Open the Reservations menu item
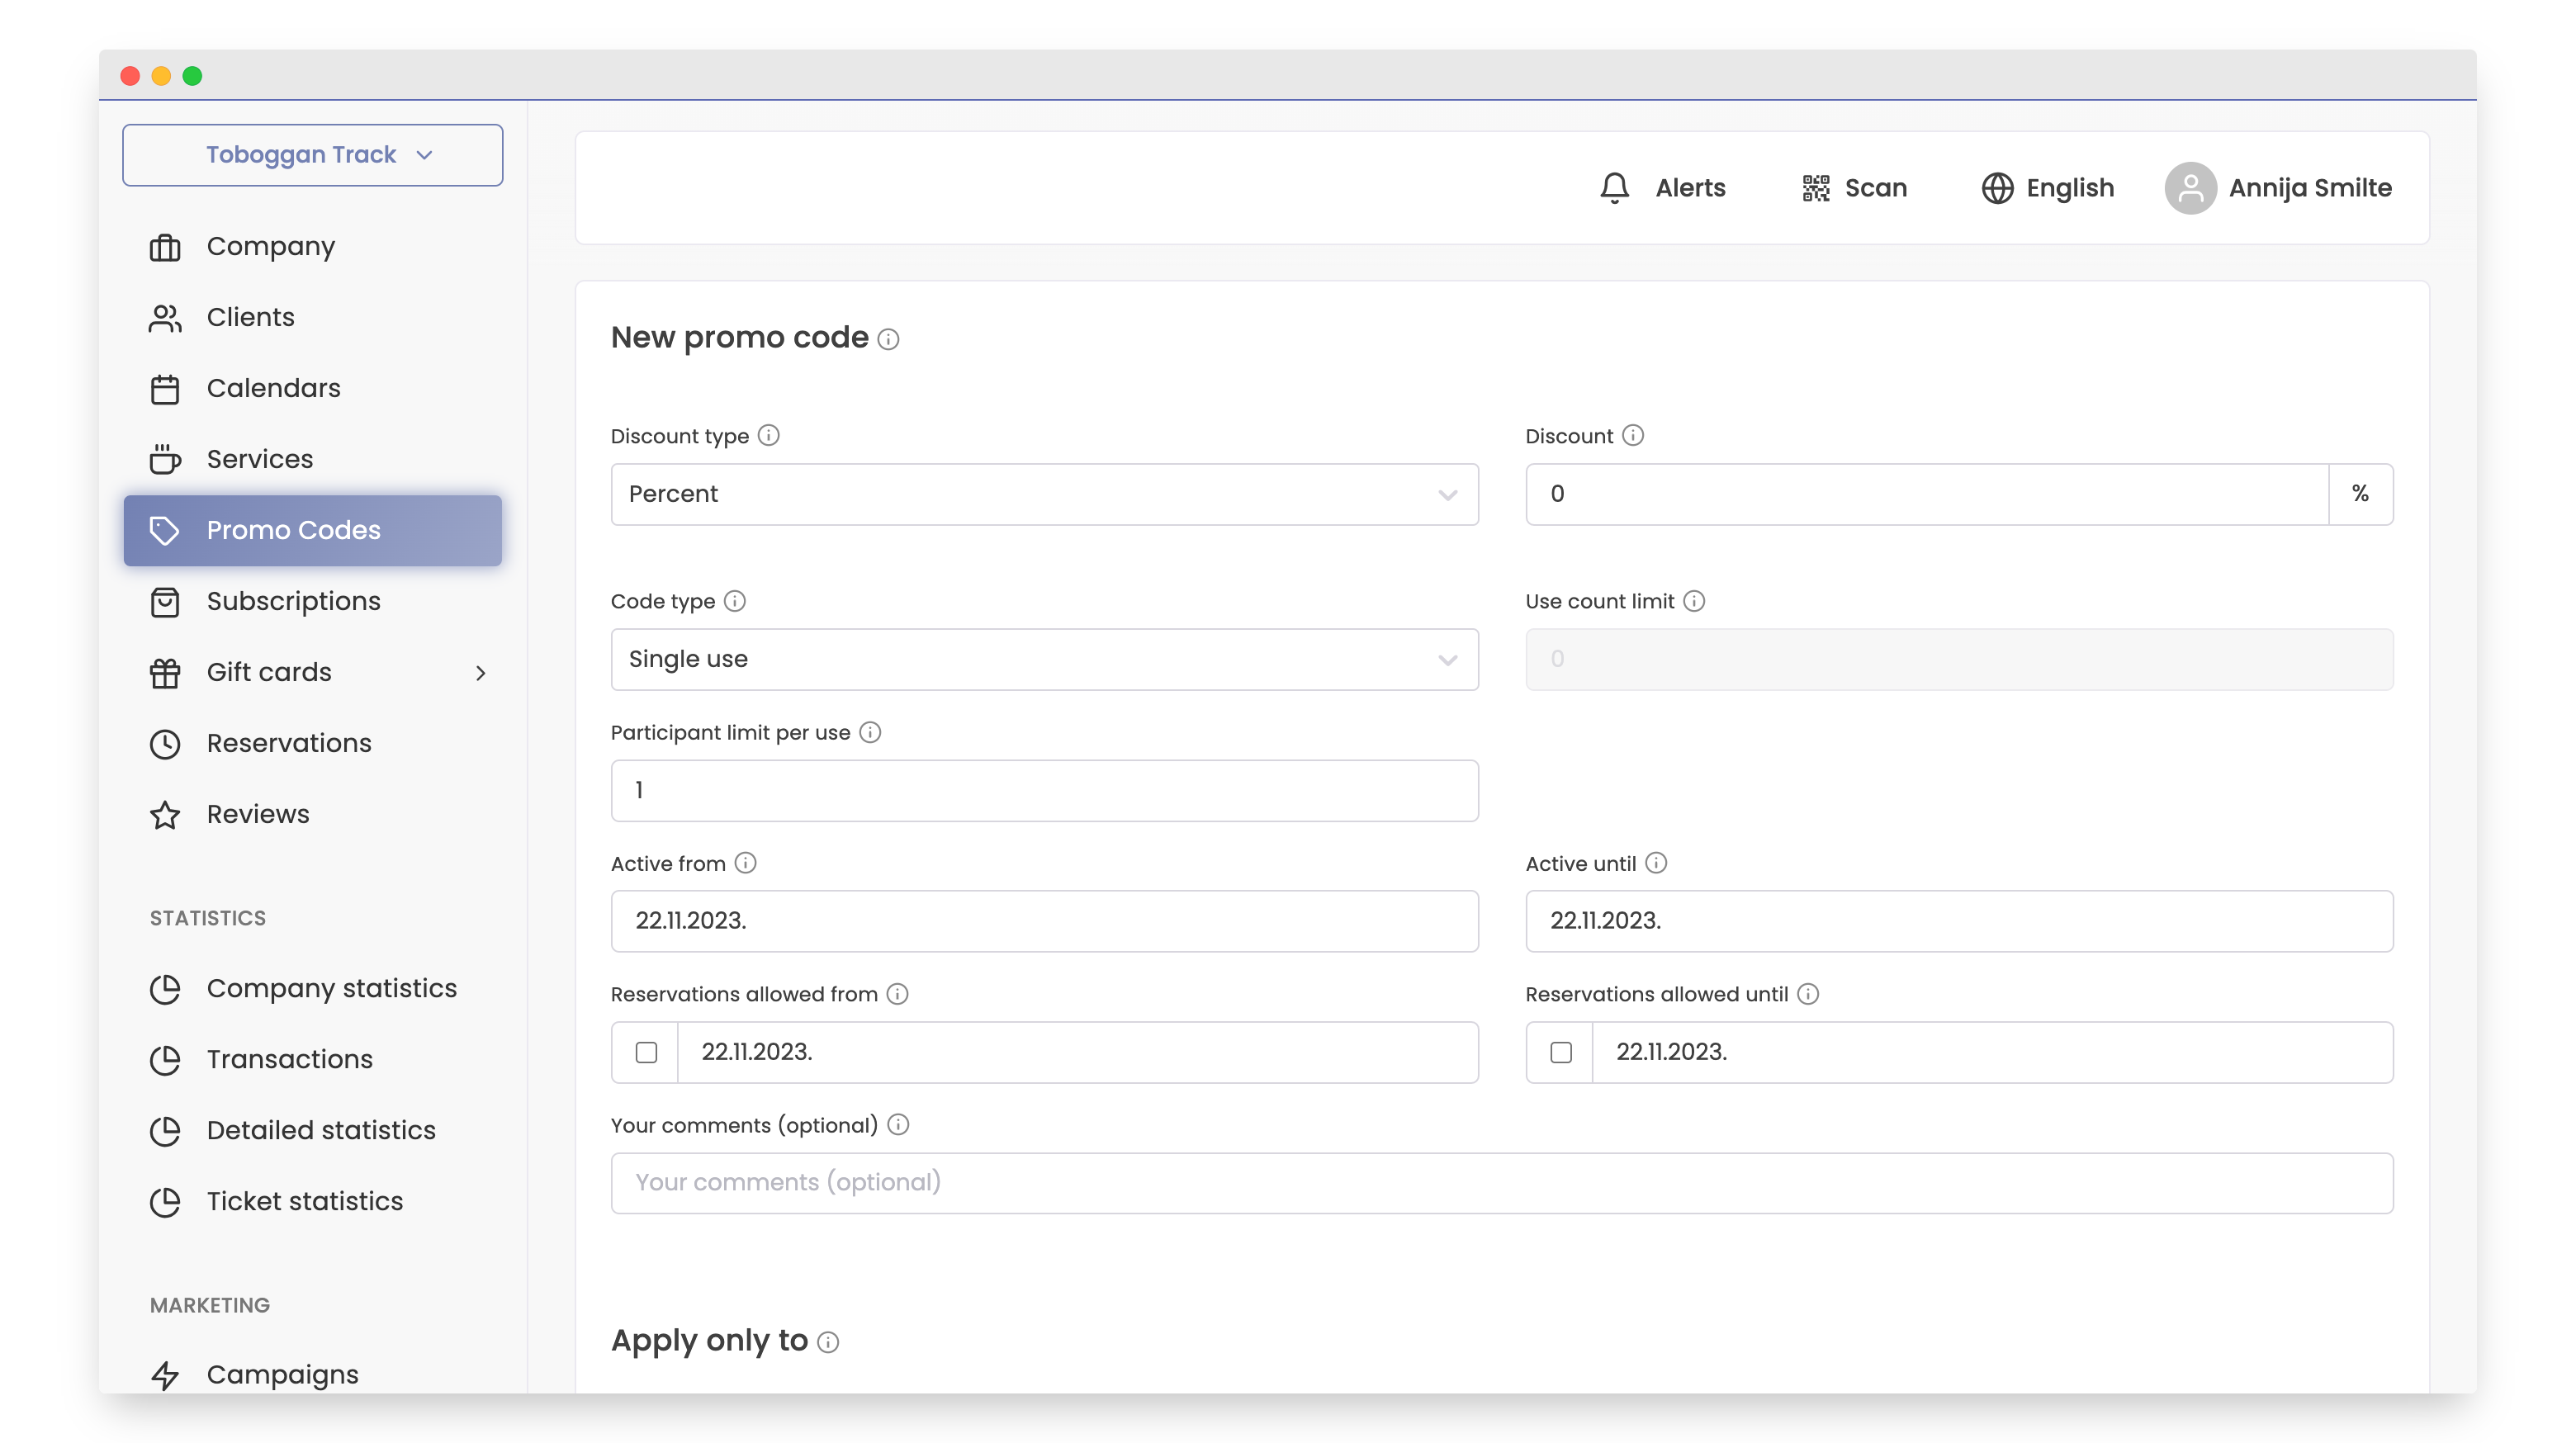Viewport: 2576px width, 1443px height. 288,743
